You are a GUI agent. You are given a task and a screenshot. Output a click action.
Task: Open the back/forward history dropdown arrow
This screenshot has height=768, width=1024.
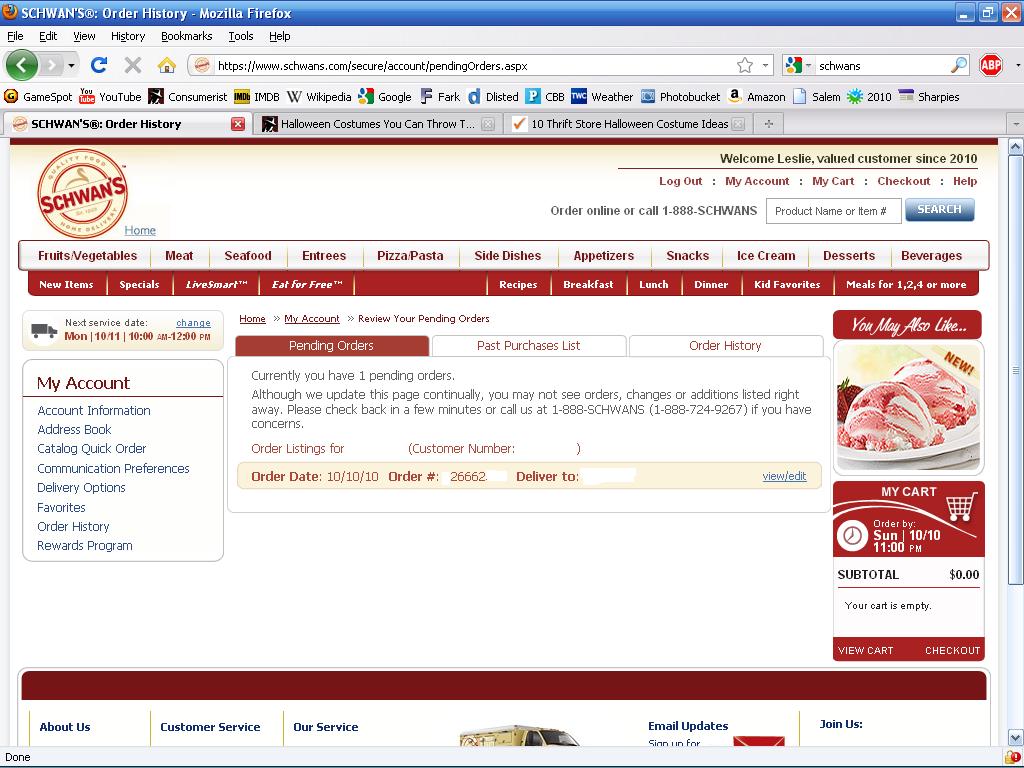point(71,65)
